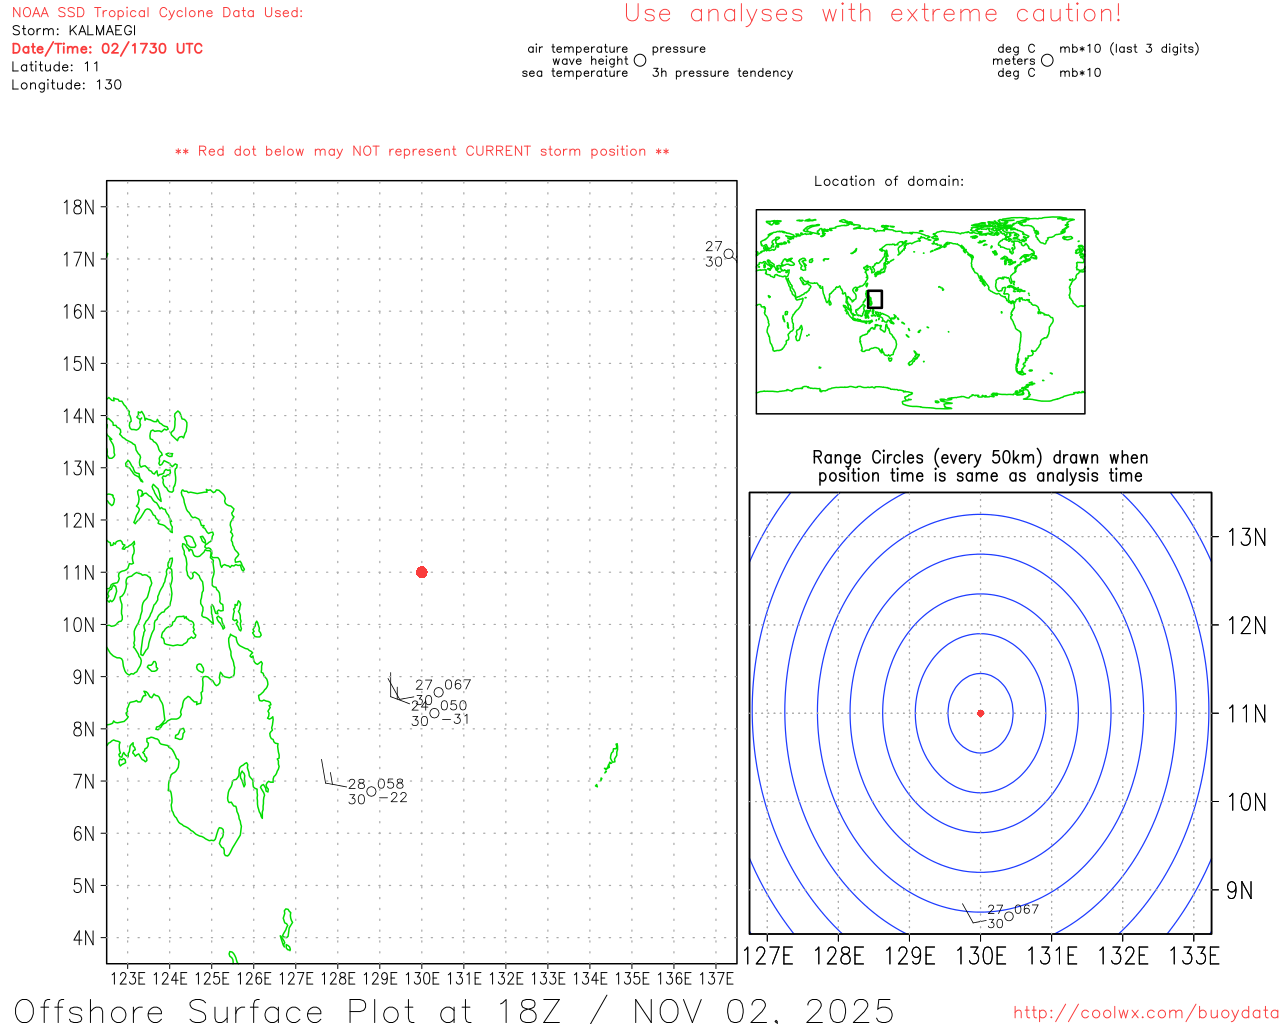Select the Offshore Surface Plot title

click(453, 1010)
